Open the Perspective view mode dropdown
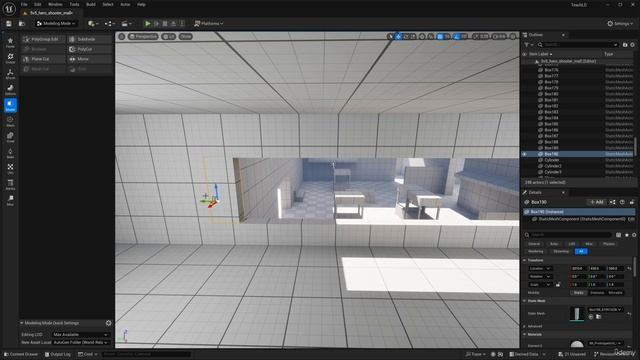640x360 pixels. 143,36
